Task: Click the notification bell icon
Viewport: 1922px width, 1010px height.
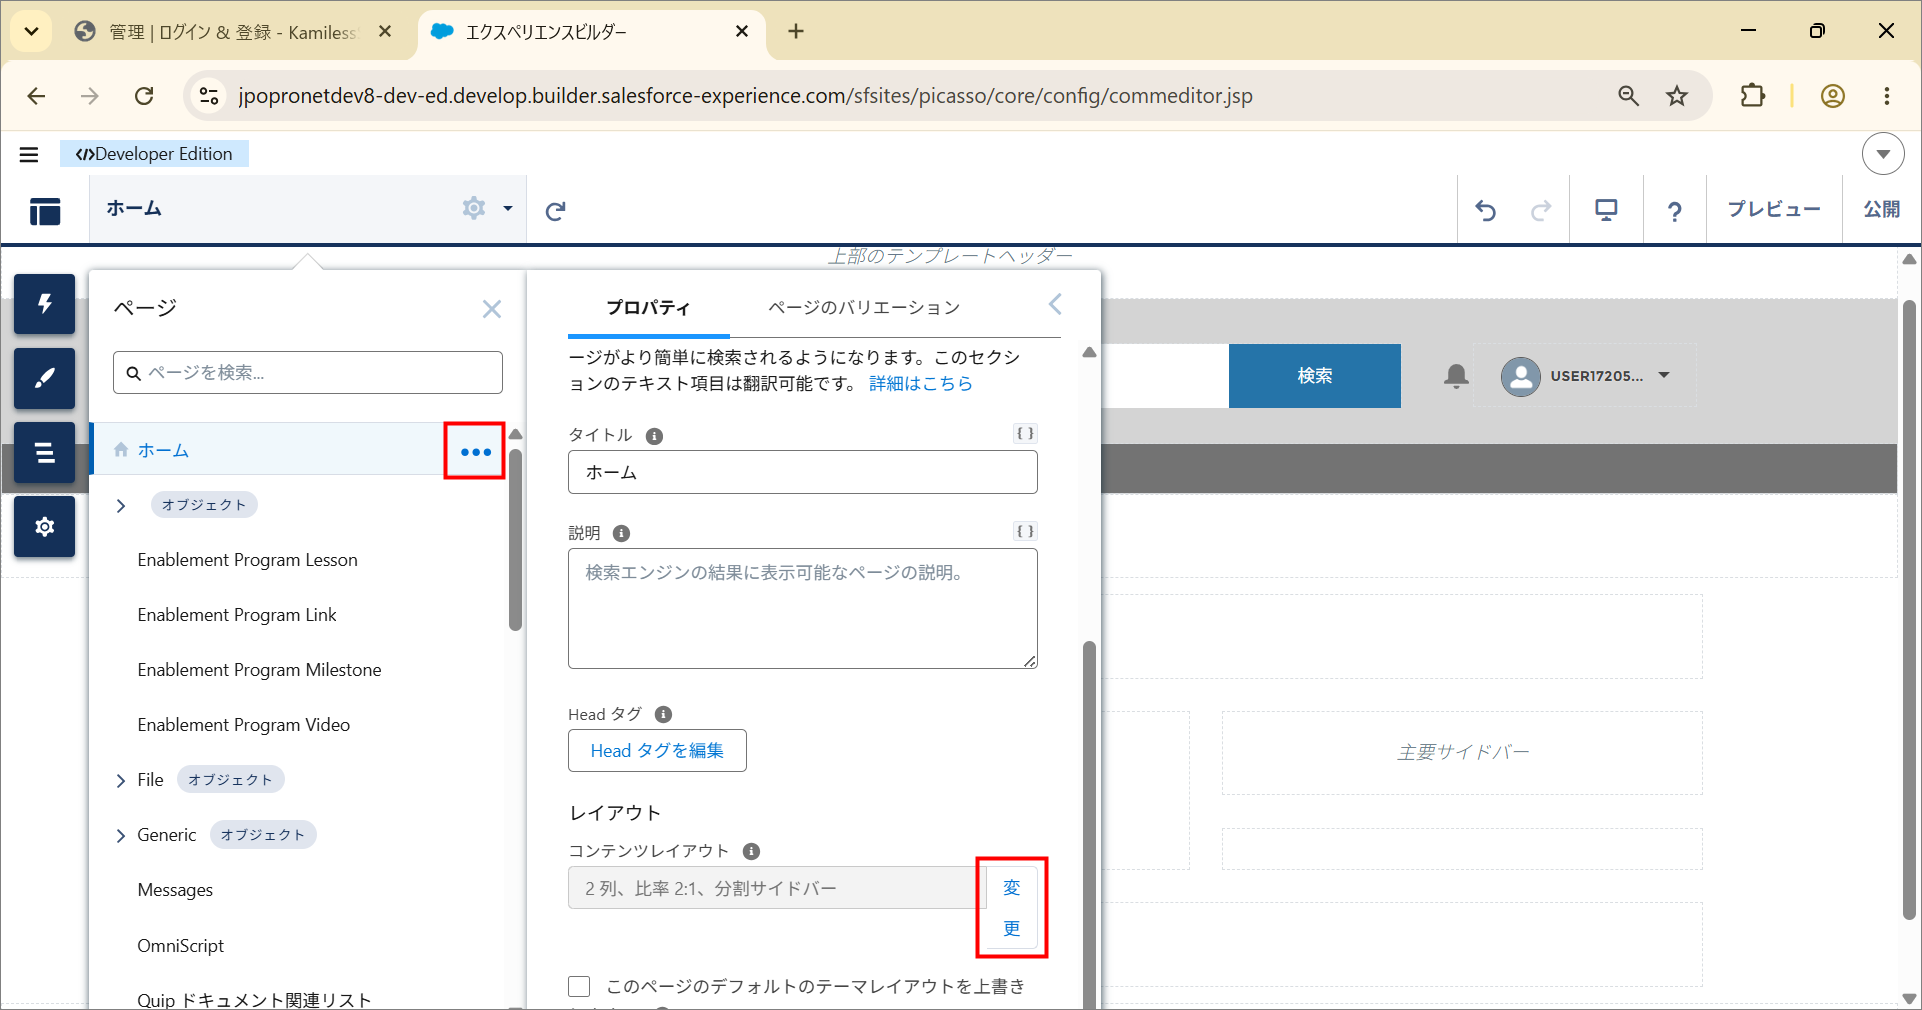Action: (1456, 376)
